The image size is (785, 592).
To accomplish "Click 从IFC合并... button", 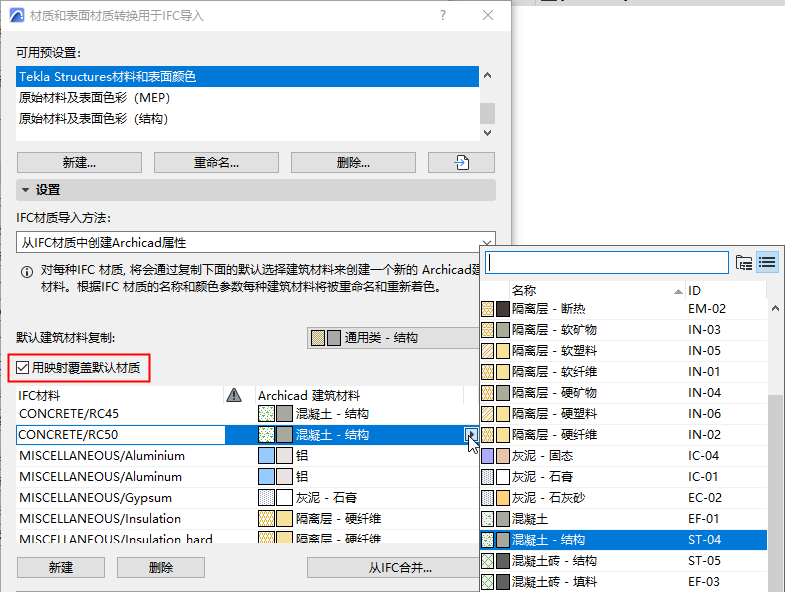I will tap(393, 567).
